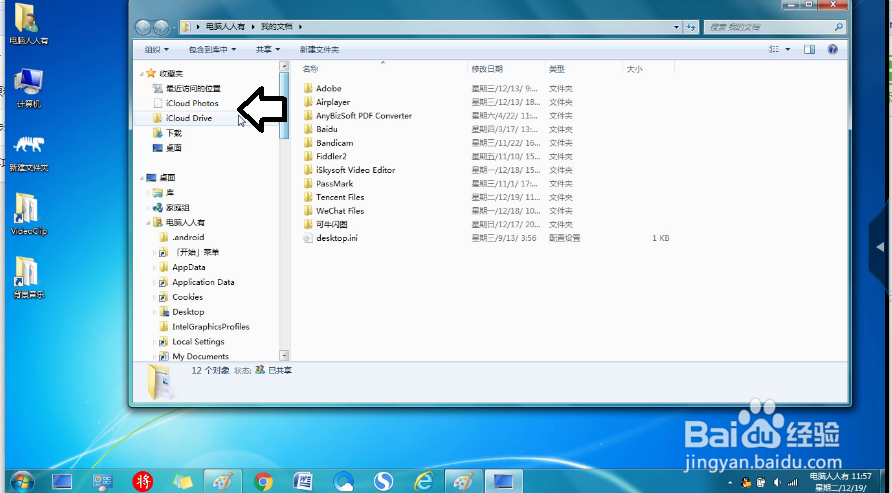This screenshot has height=493, width=892.
Task: Select iCloud Drive in favorites
Action: point(188,118)
